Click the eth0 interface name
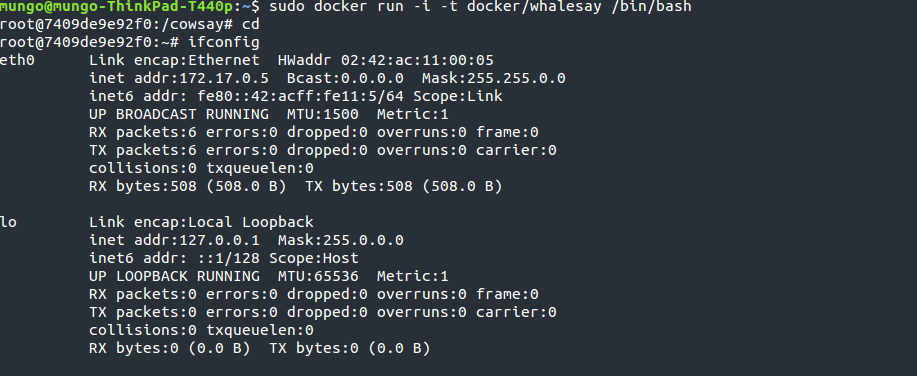The image size is (917, 376). [18, 60]
